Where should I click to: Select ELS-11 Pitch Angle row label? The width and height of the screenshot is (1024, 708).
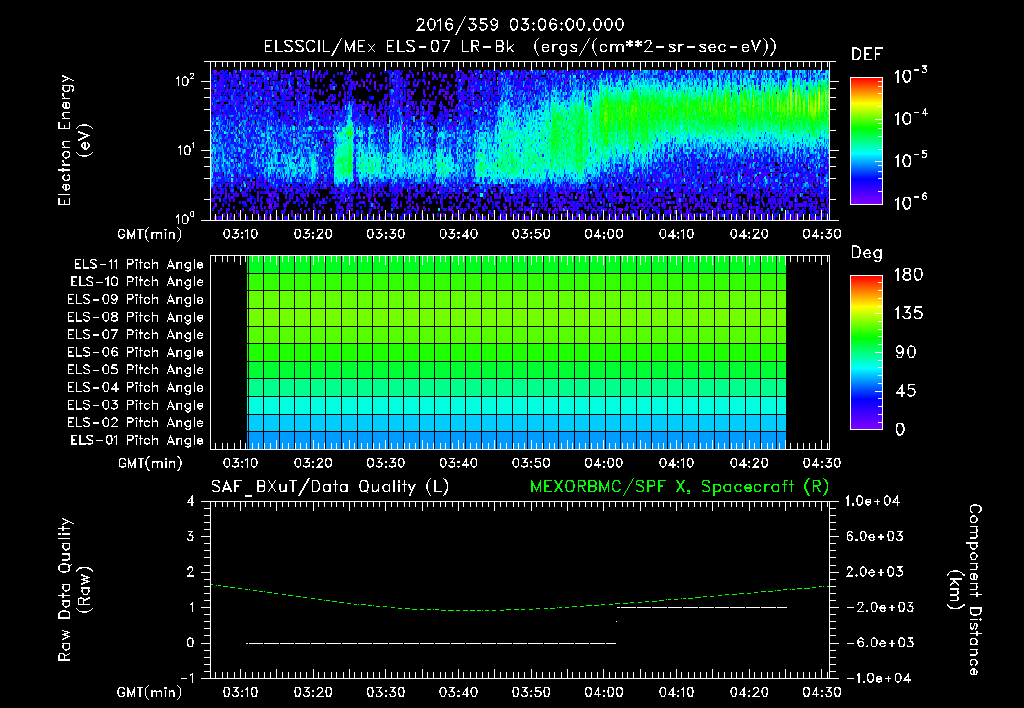(x=138, y=265)
